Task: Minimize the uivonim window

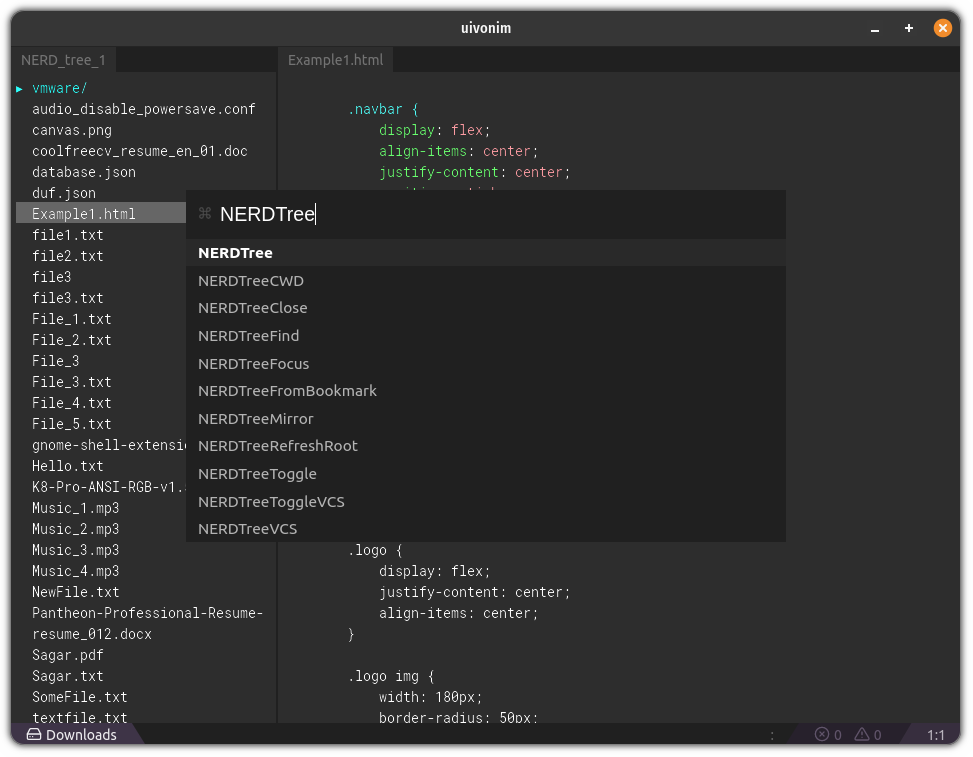Action: click(x=875, y=29)
